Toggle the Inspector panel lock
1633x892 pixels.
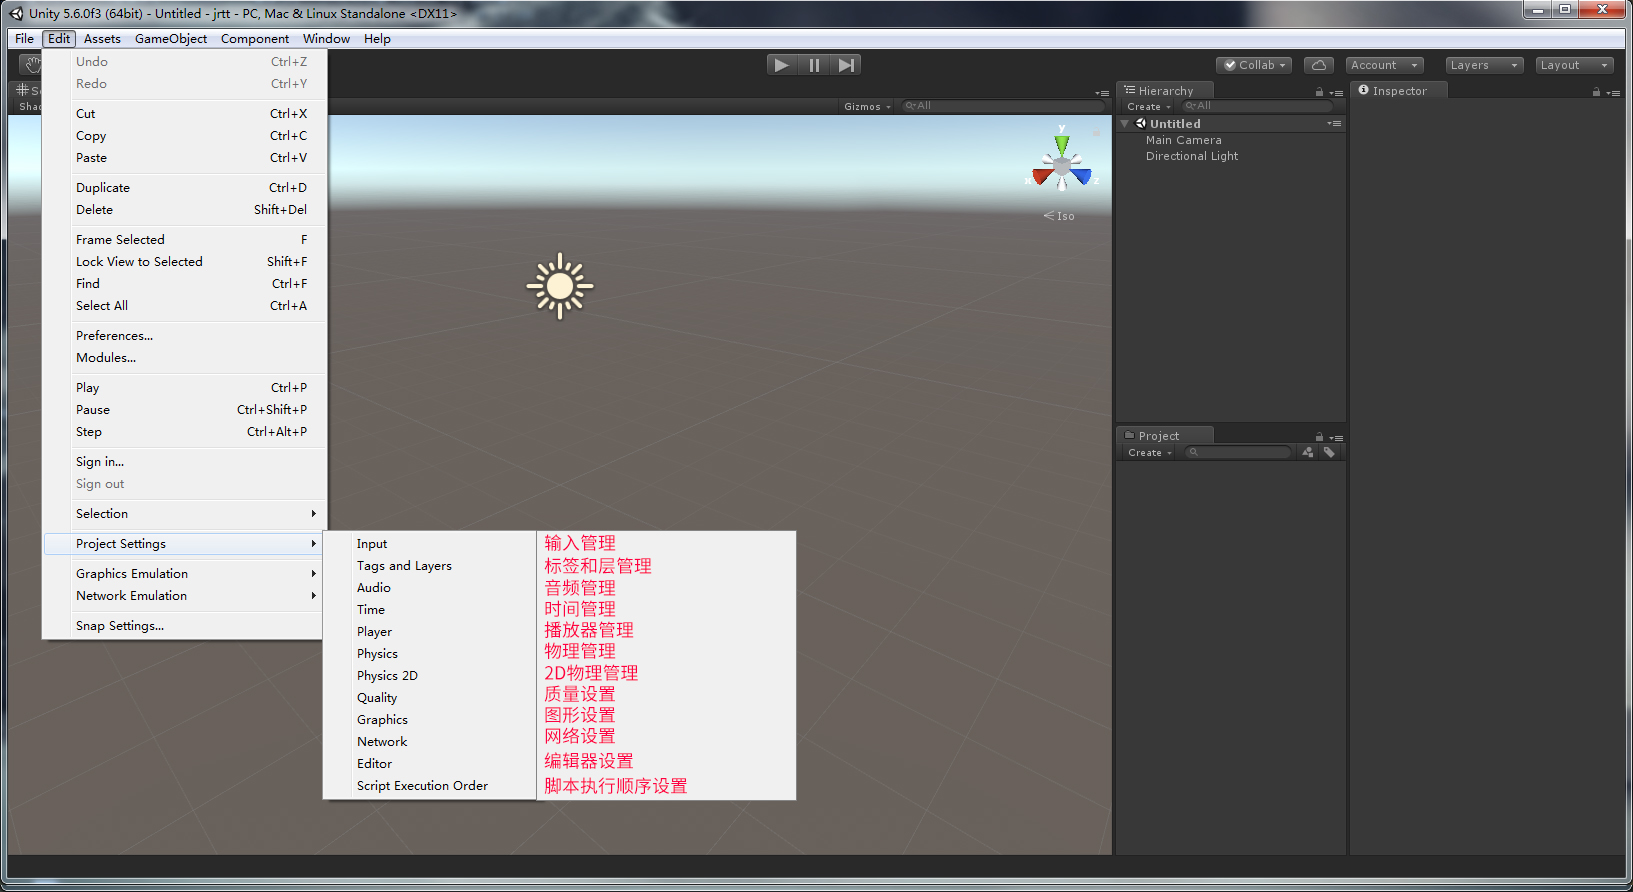[1596, 92]
